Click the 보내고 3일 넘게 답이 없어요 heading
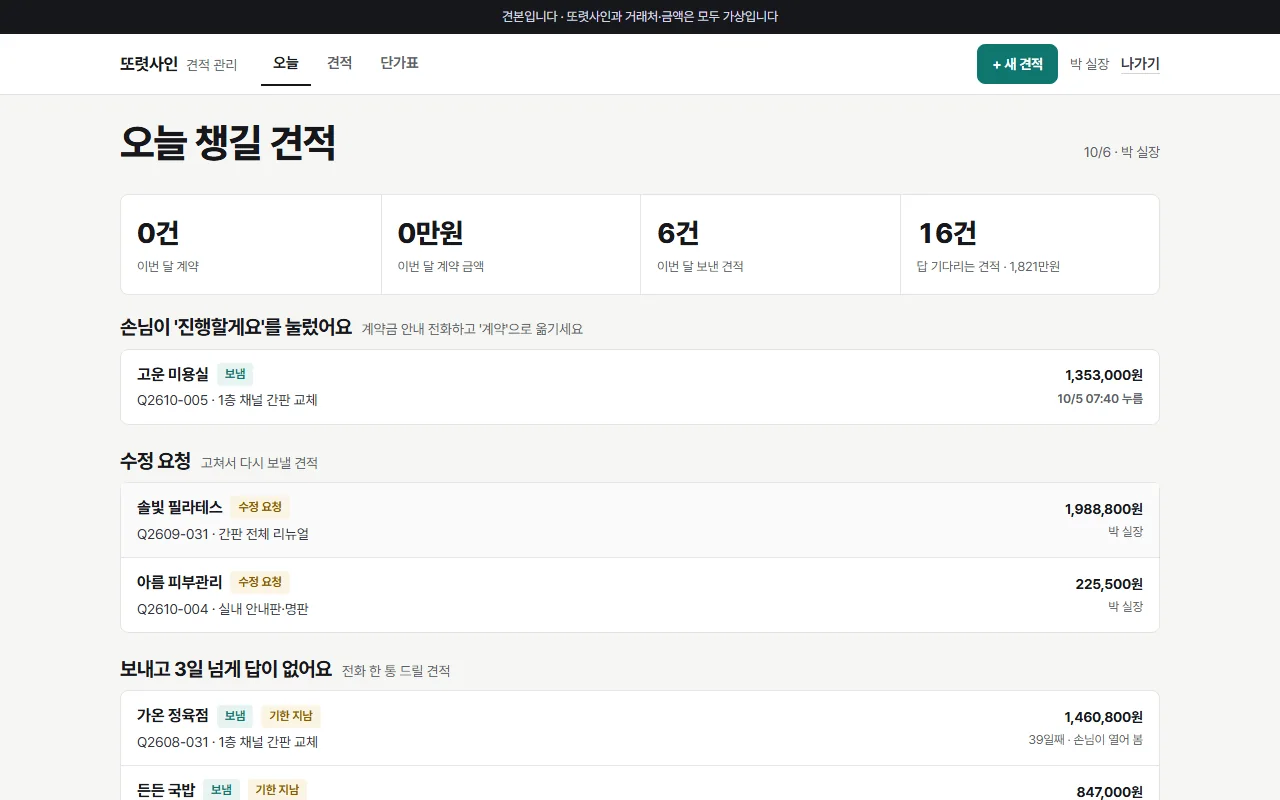 226,669
